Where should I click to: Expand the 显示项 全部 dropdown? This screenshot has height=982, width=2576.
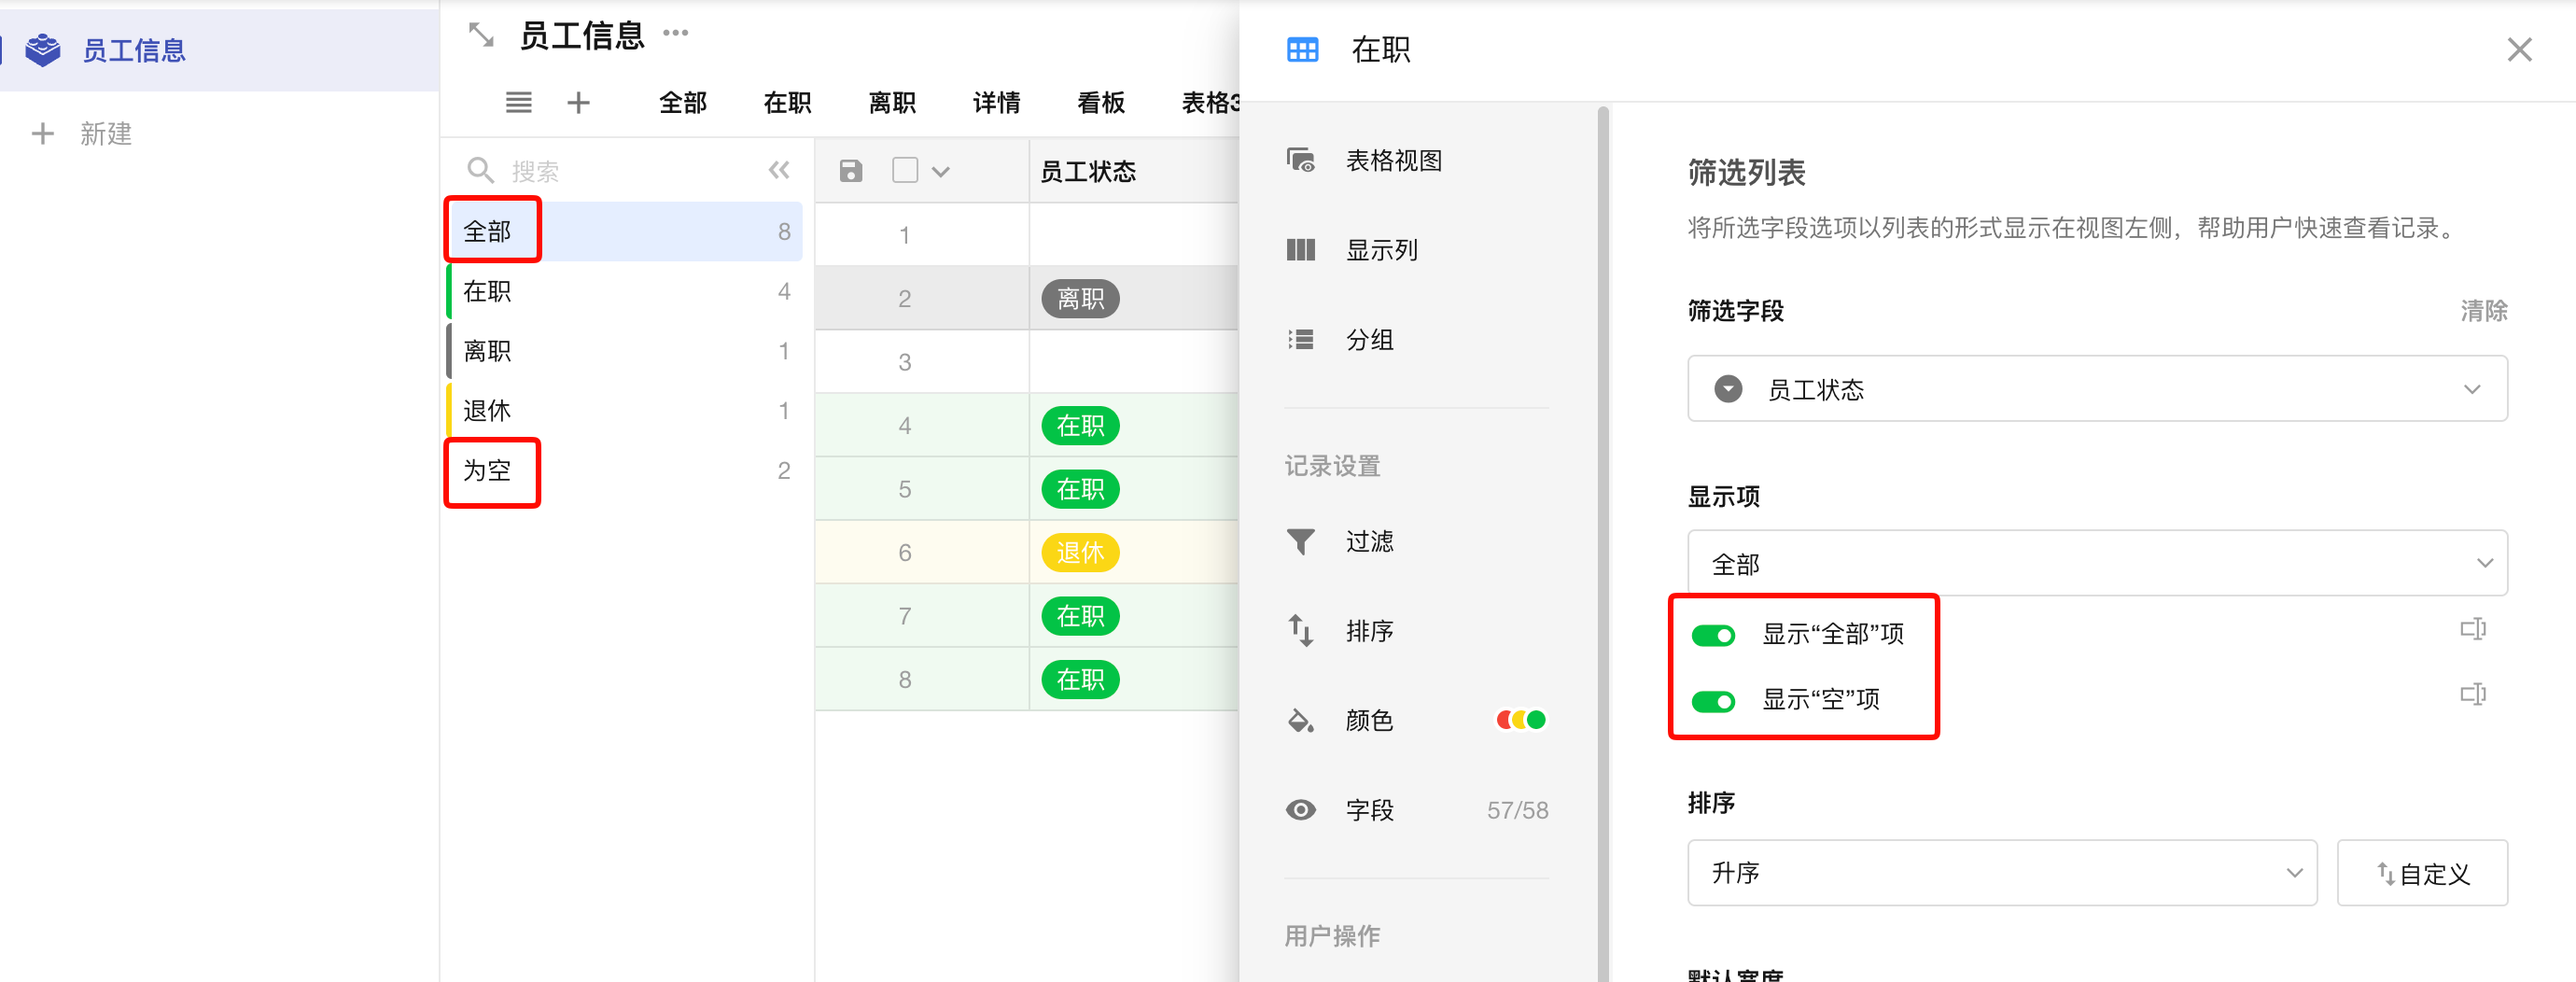click(2097, 564)
